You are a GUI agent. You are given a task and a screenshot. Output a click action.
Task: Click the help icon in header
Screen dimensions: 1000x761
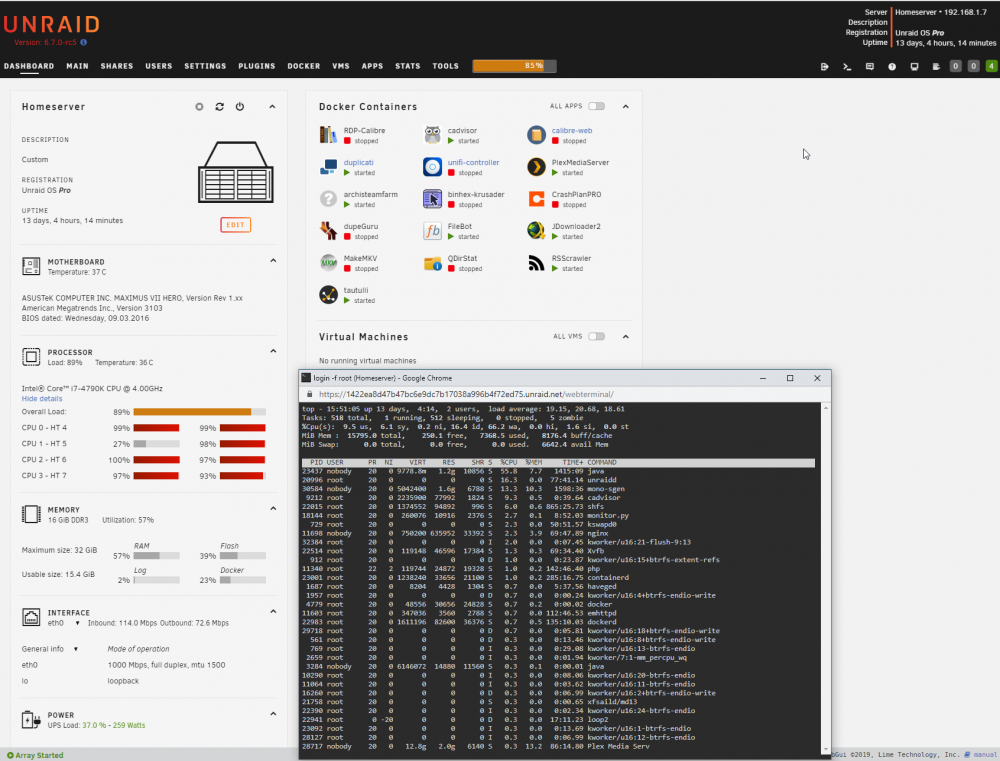892,66
